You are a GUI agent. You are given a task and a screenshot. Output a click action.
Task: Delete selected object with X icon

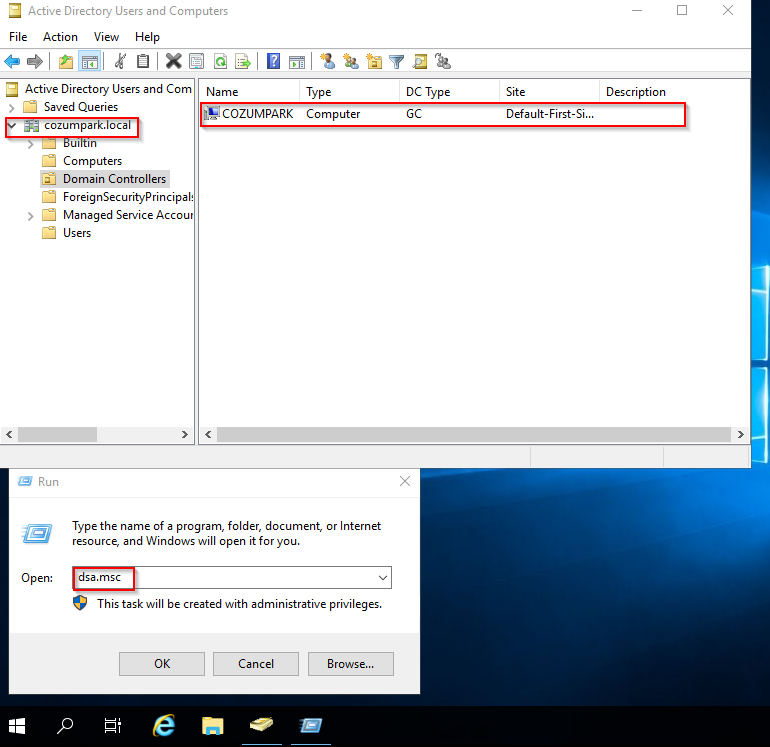(x=173, y=61)
